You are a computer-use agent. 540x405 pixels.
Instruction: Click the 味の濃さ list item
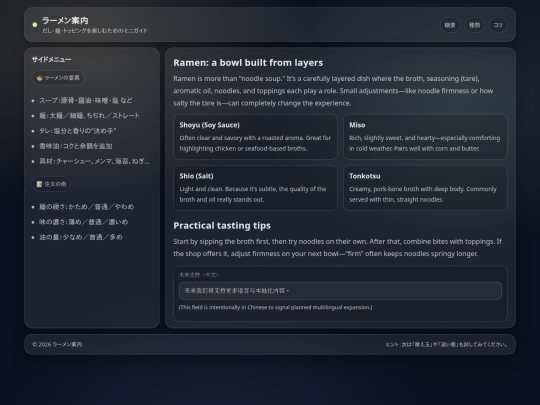(84, 222)
